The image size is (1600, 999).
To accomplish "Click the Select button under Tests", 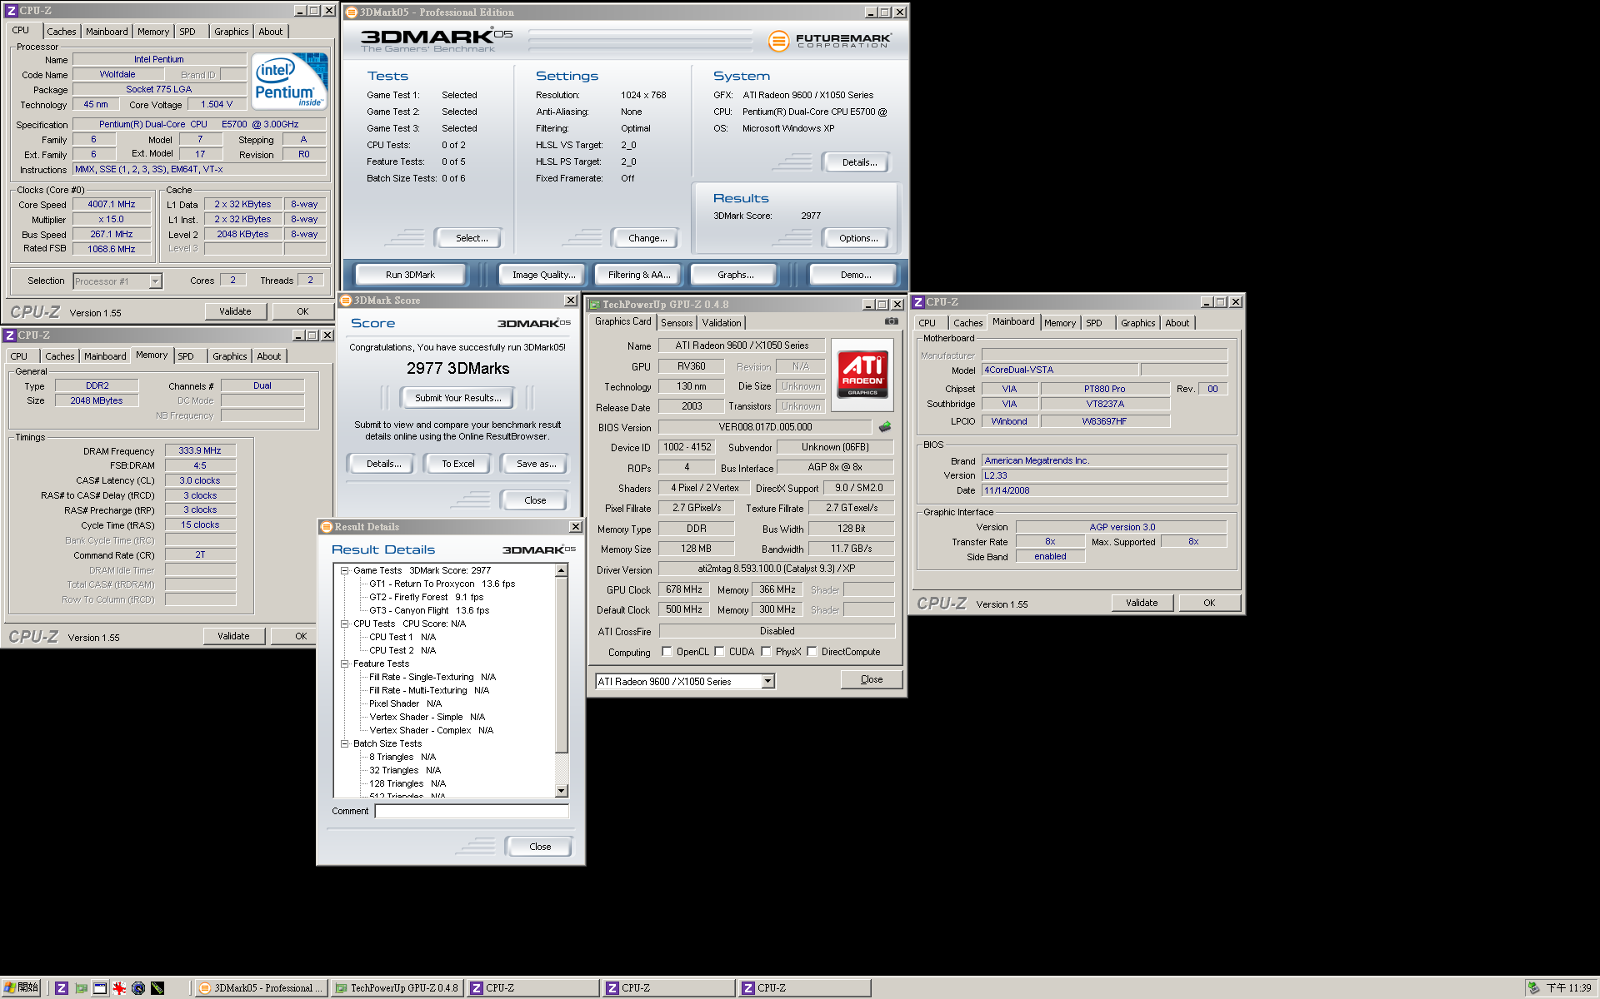I will 472,239.
